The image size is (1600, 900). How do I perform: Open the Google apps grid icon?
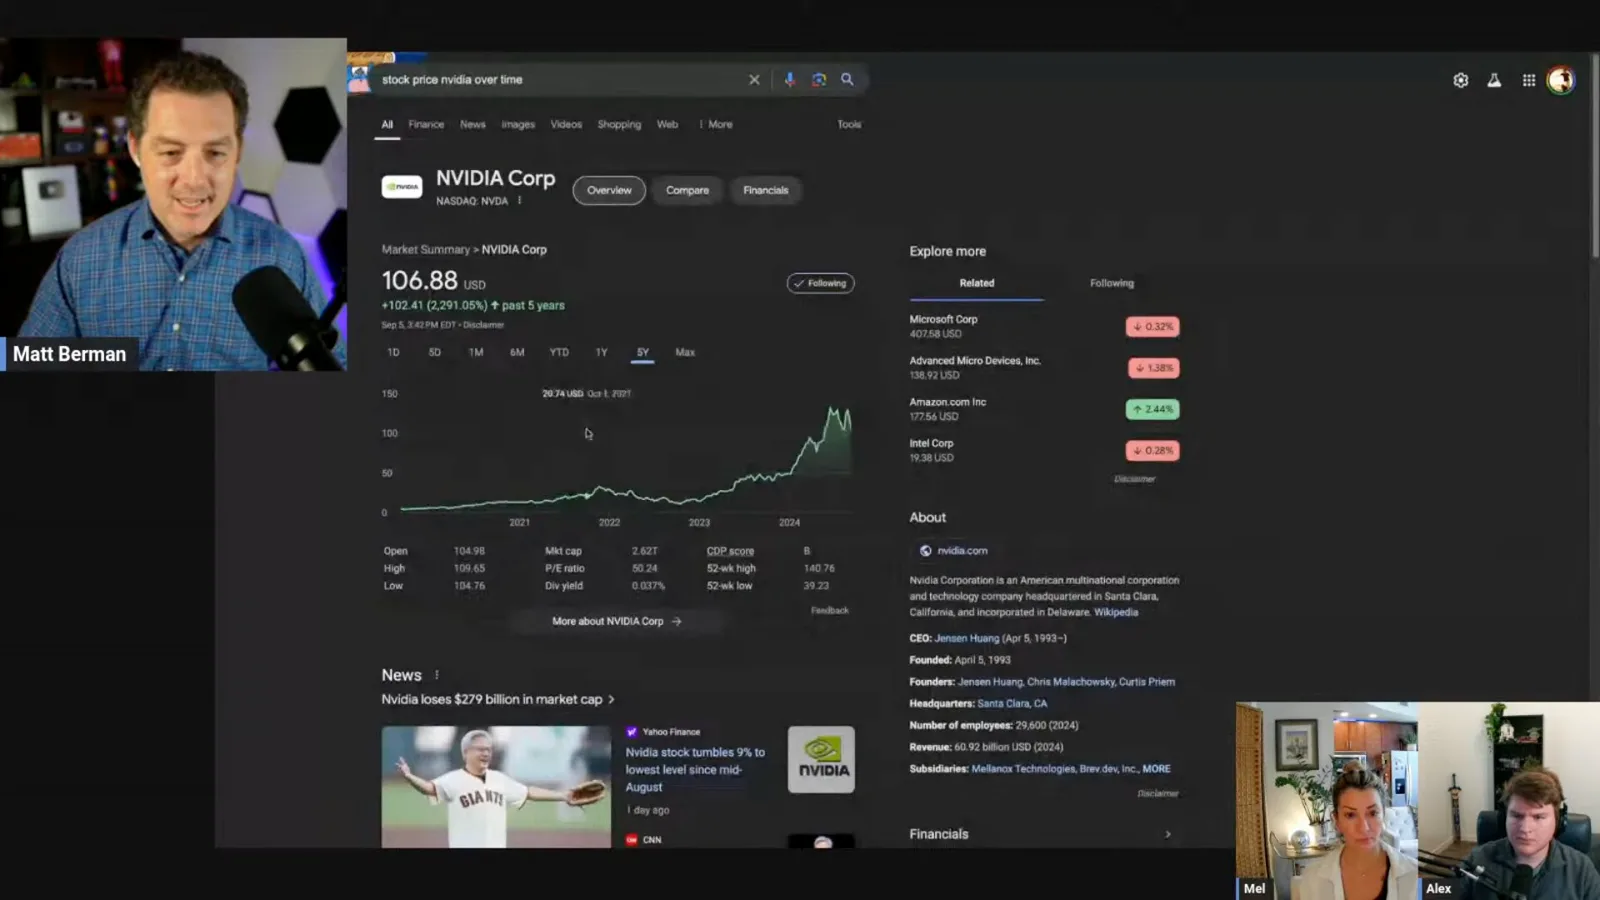(1529, 80)
